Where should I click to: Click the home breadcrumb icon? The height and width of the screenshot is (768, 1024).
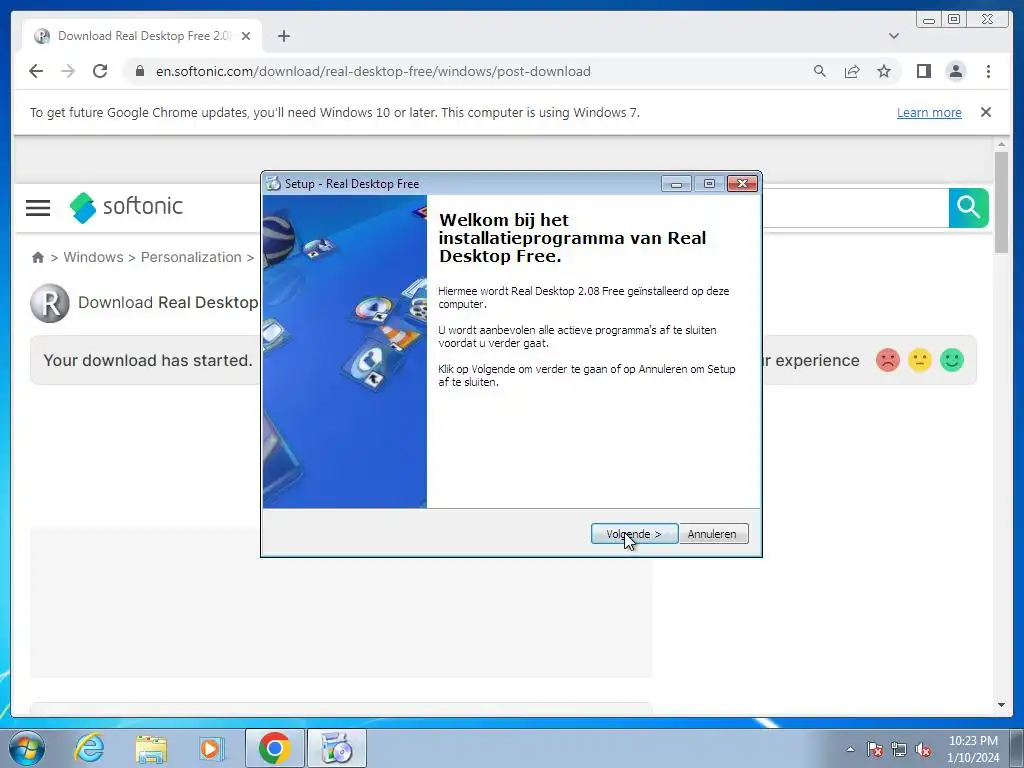(x=38, y=257)
